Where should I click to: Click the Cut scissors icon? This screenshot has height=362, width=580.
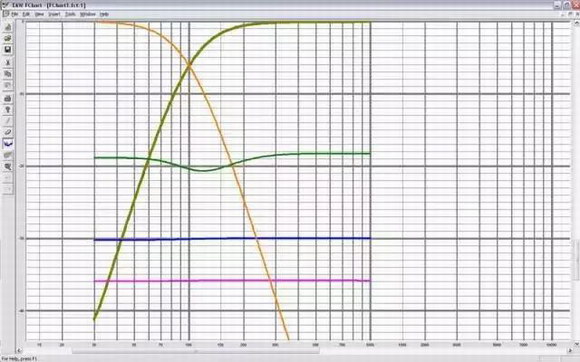pyautogui.click(x=8, y=63)
